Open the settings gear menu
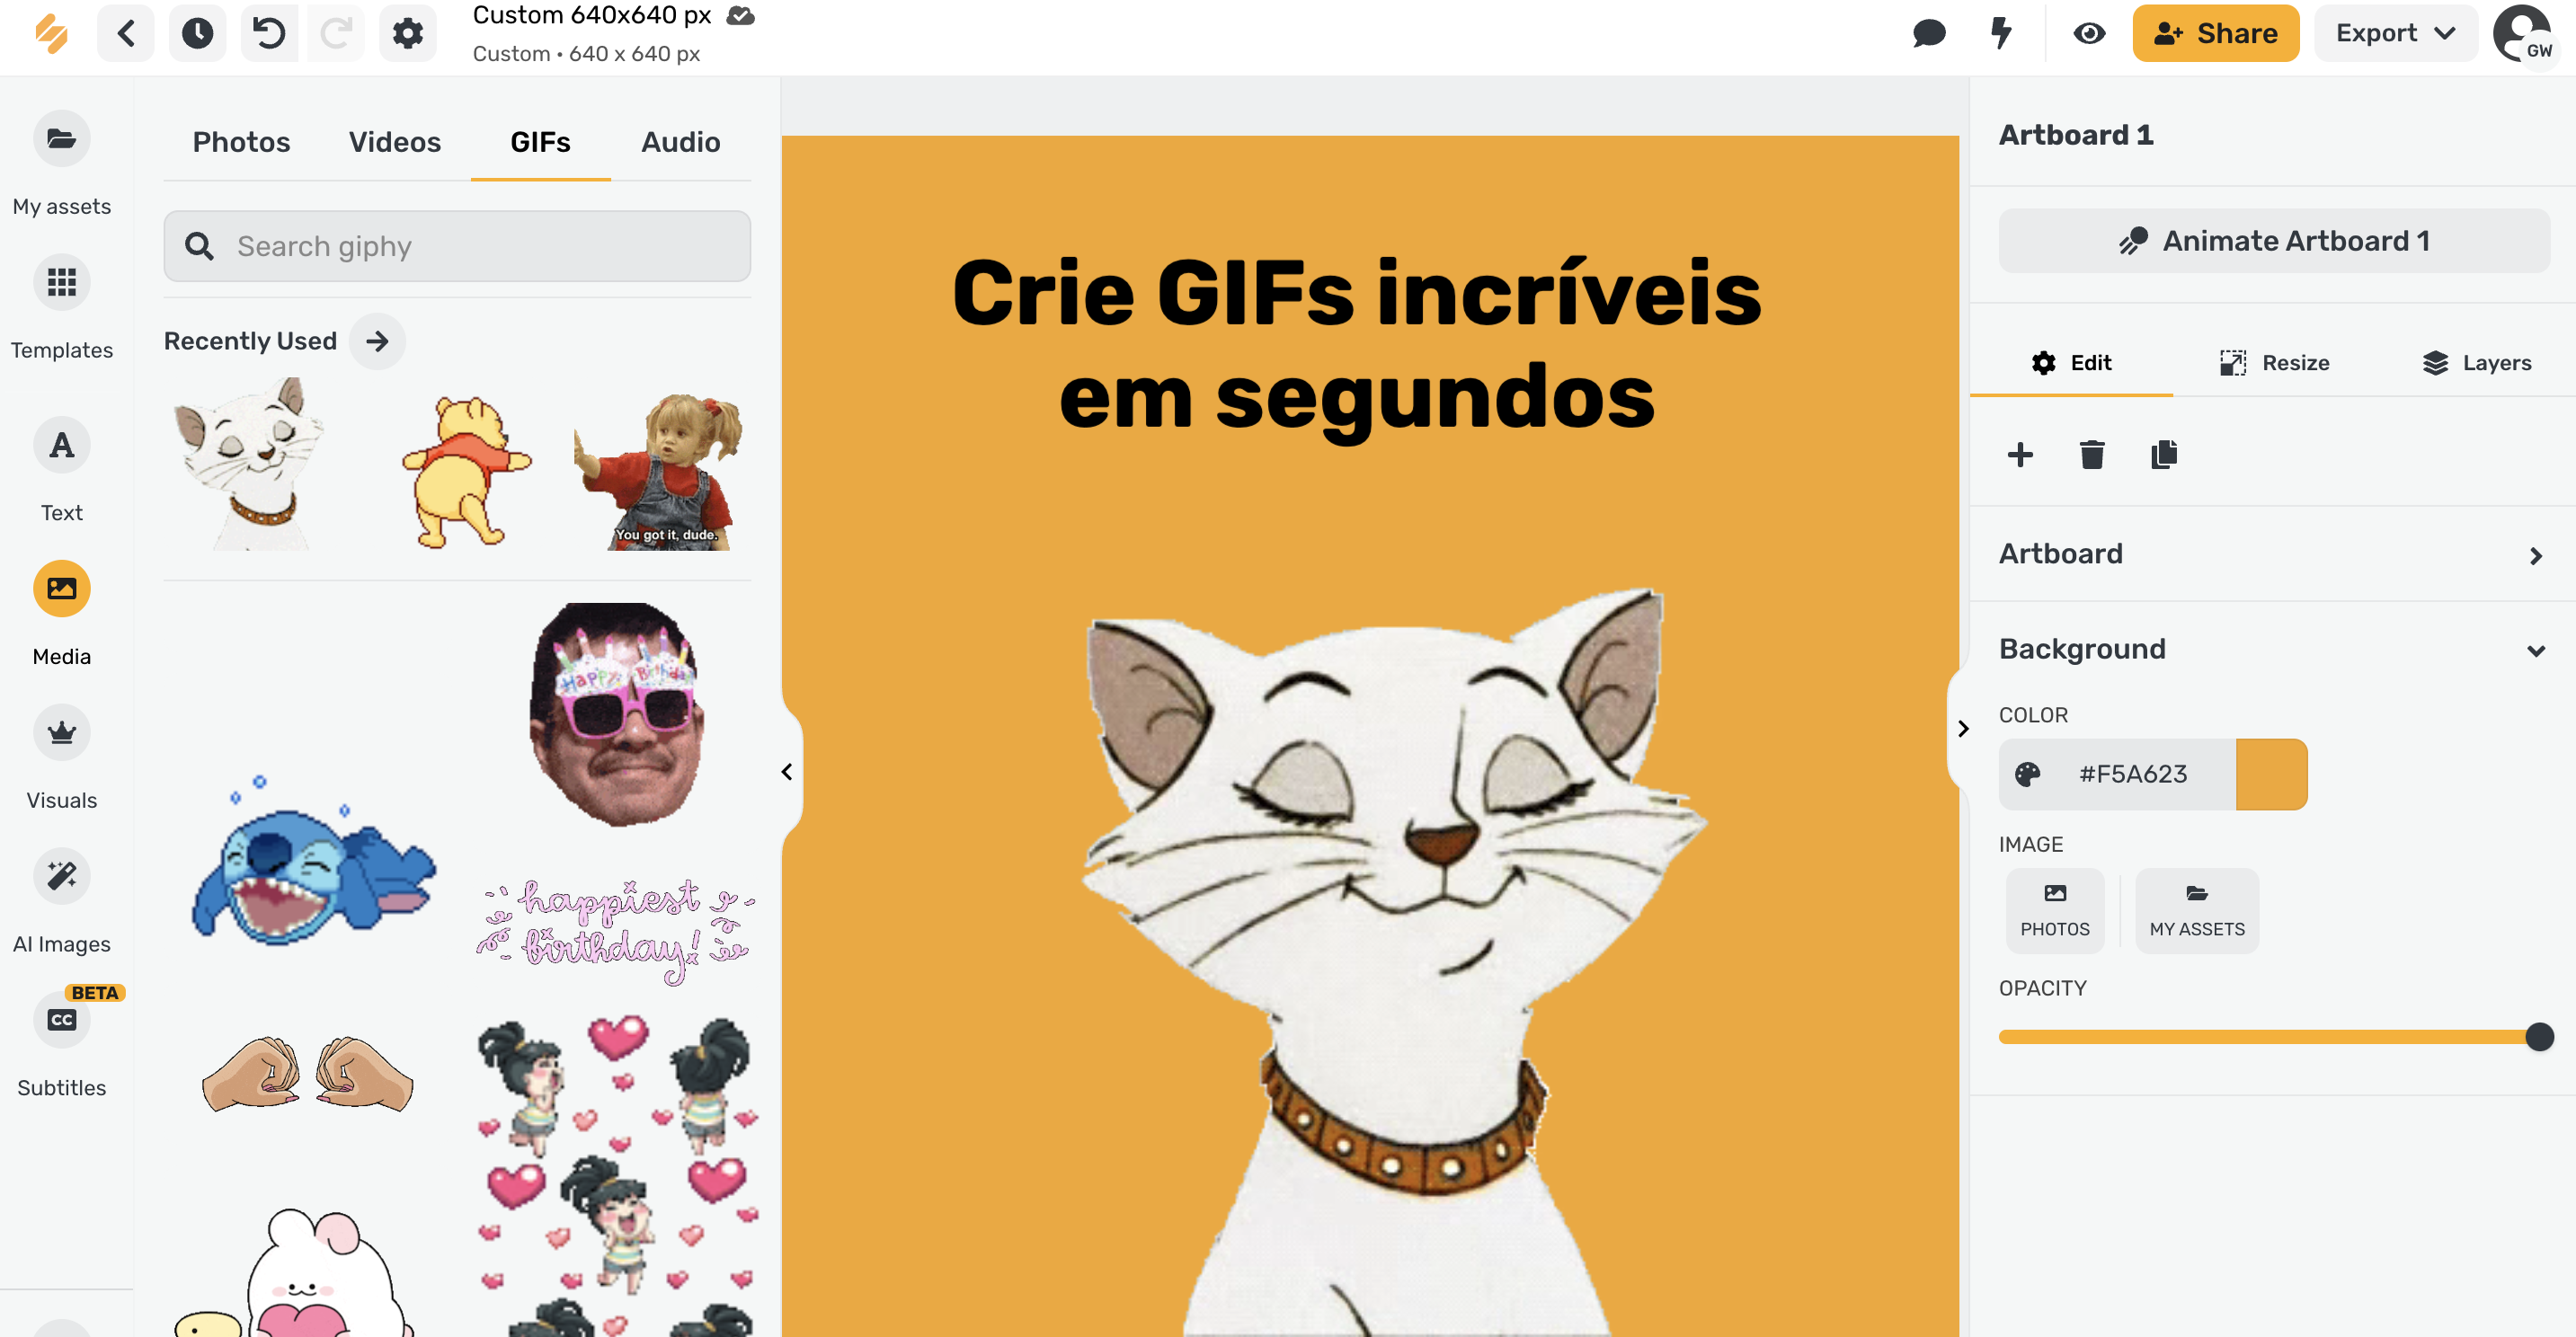2576x1337 pixels. click(409, 34)
